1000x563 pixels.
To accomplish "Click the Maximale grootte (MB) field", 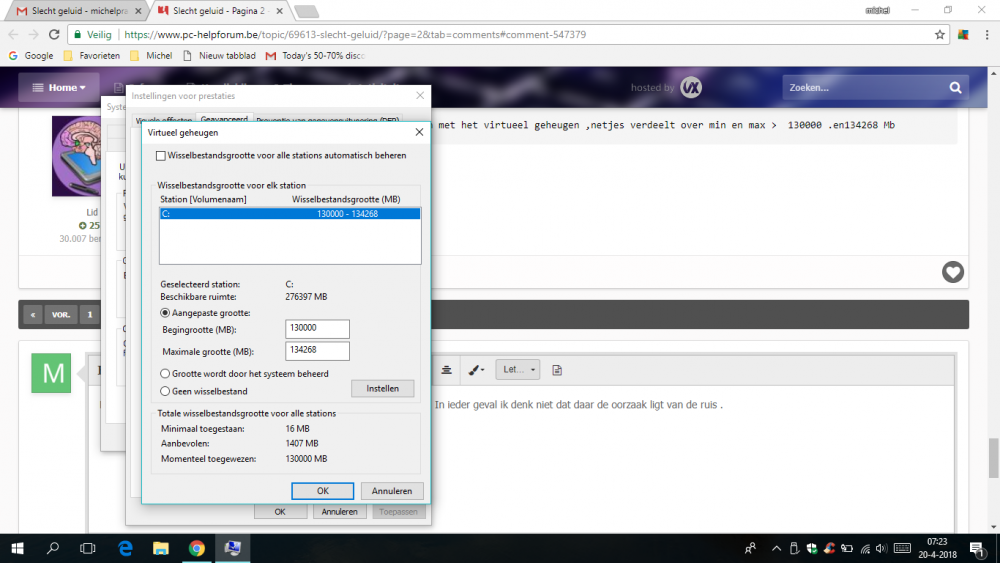I will (317, 351).
